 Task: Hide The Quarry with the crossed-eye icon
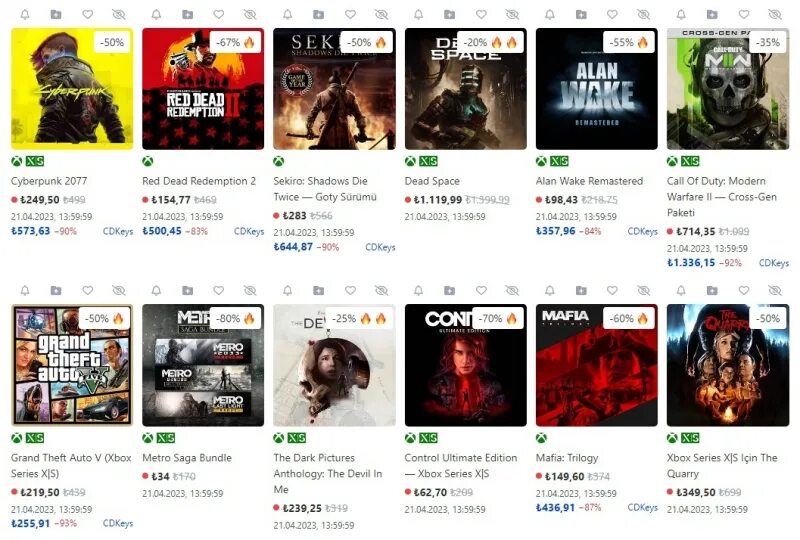click(775, 290)
